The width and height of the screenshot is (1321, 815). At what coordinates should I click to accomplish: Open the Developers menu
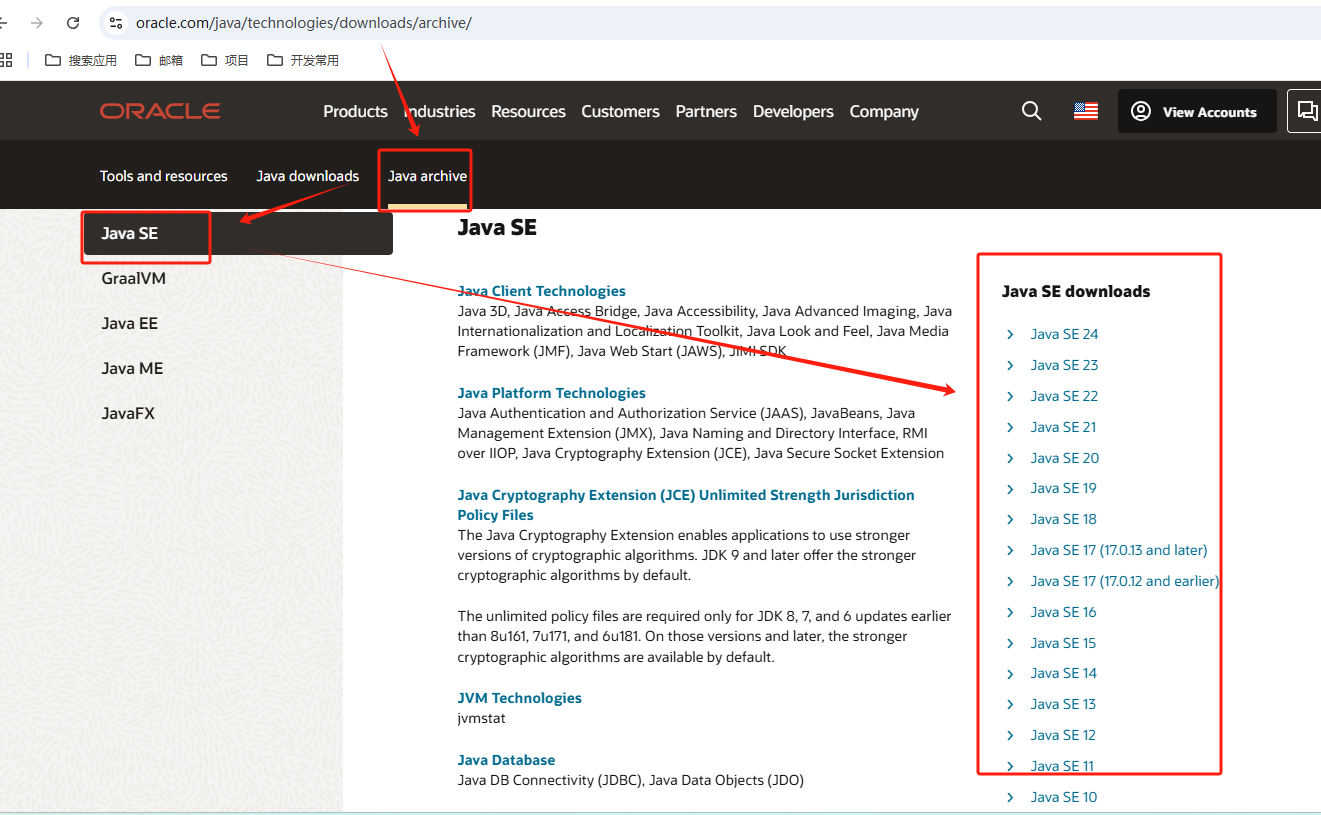click(x=793, y=111)
